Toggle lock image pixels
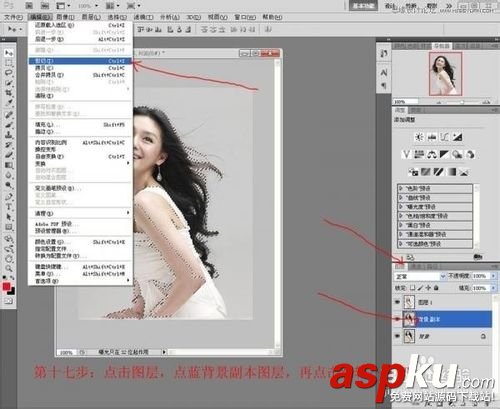Screen dimensions: 500x409 pyautogui.click(x=421, y=288)
